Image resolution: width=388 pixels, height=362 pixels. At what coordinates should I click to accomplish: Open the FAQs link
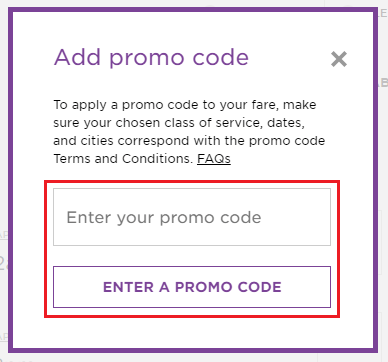pyautogui.click(x=214, y=159)
